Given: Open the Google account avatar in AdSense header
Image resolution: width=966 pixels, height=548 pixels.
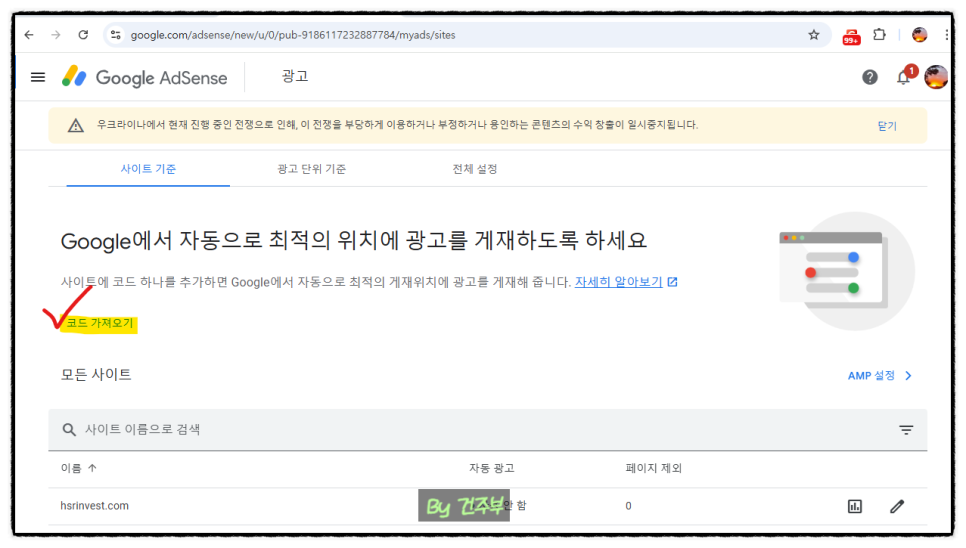Looking at the screenshot, I should [x=936, y=77].
